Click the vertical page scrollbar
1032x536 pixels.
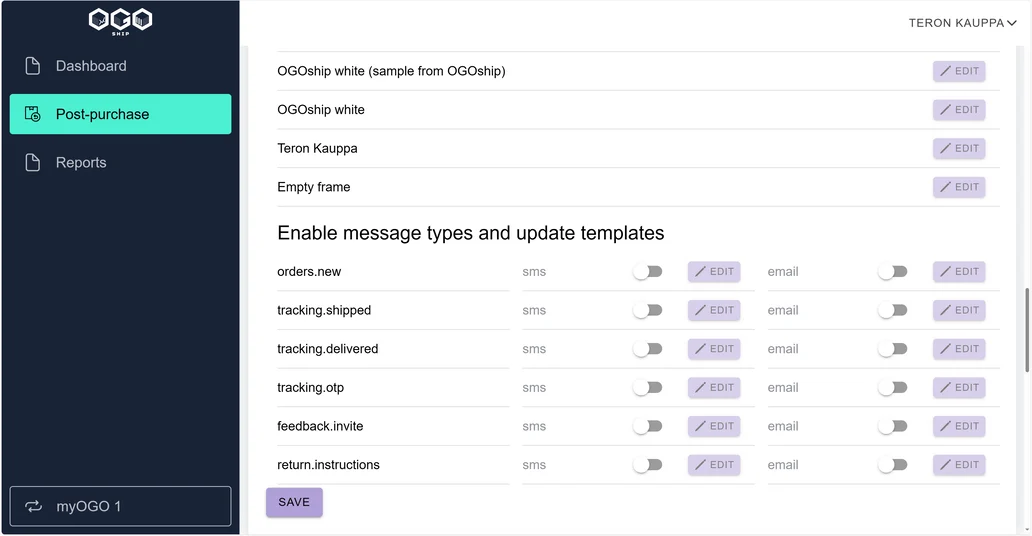coord(1027,329)
